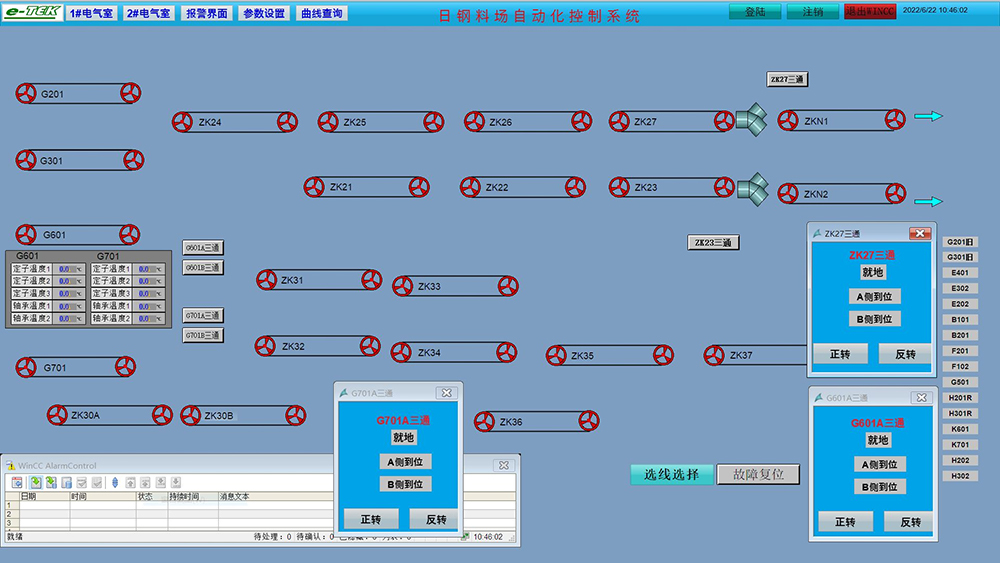Click 正转 in G701A三通 popup
Image resolution: width=1000 pixels, height=563 pixels.
click(371, 519)
